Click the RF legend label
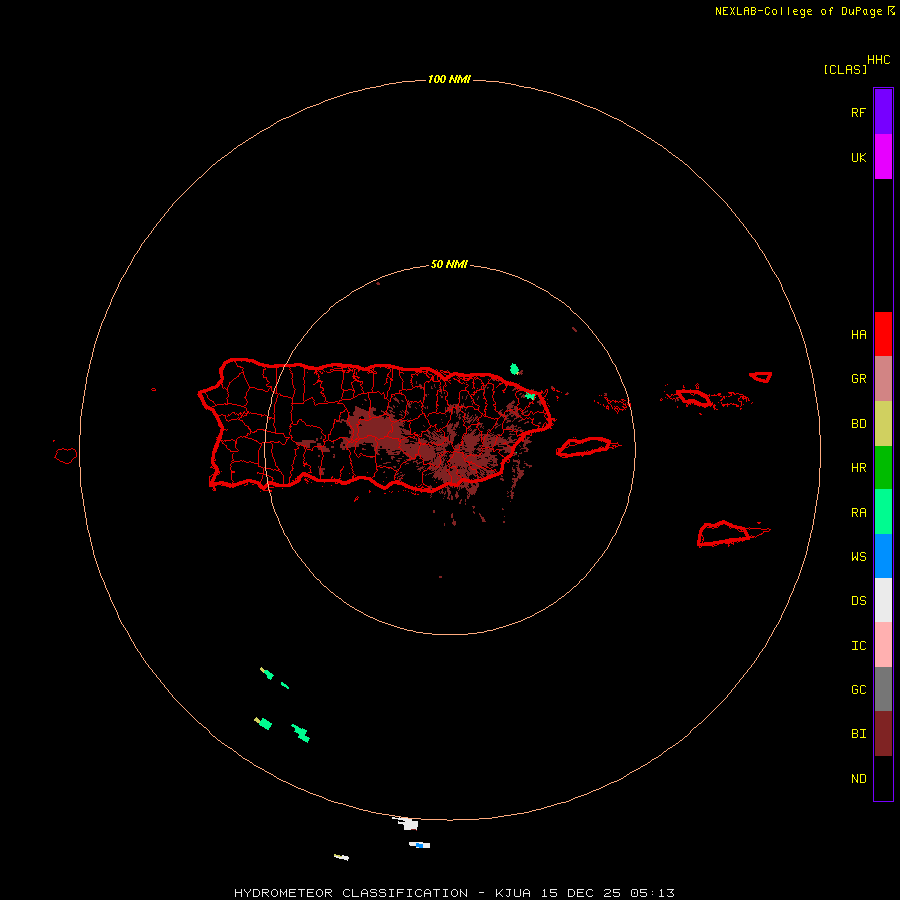The image size is (900, 900). pyautogui.click(x=858, y=112)
